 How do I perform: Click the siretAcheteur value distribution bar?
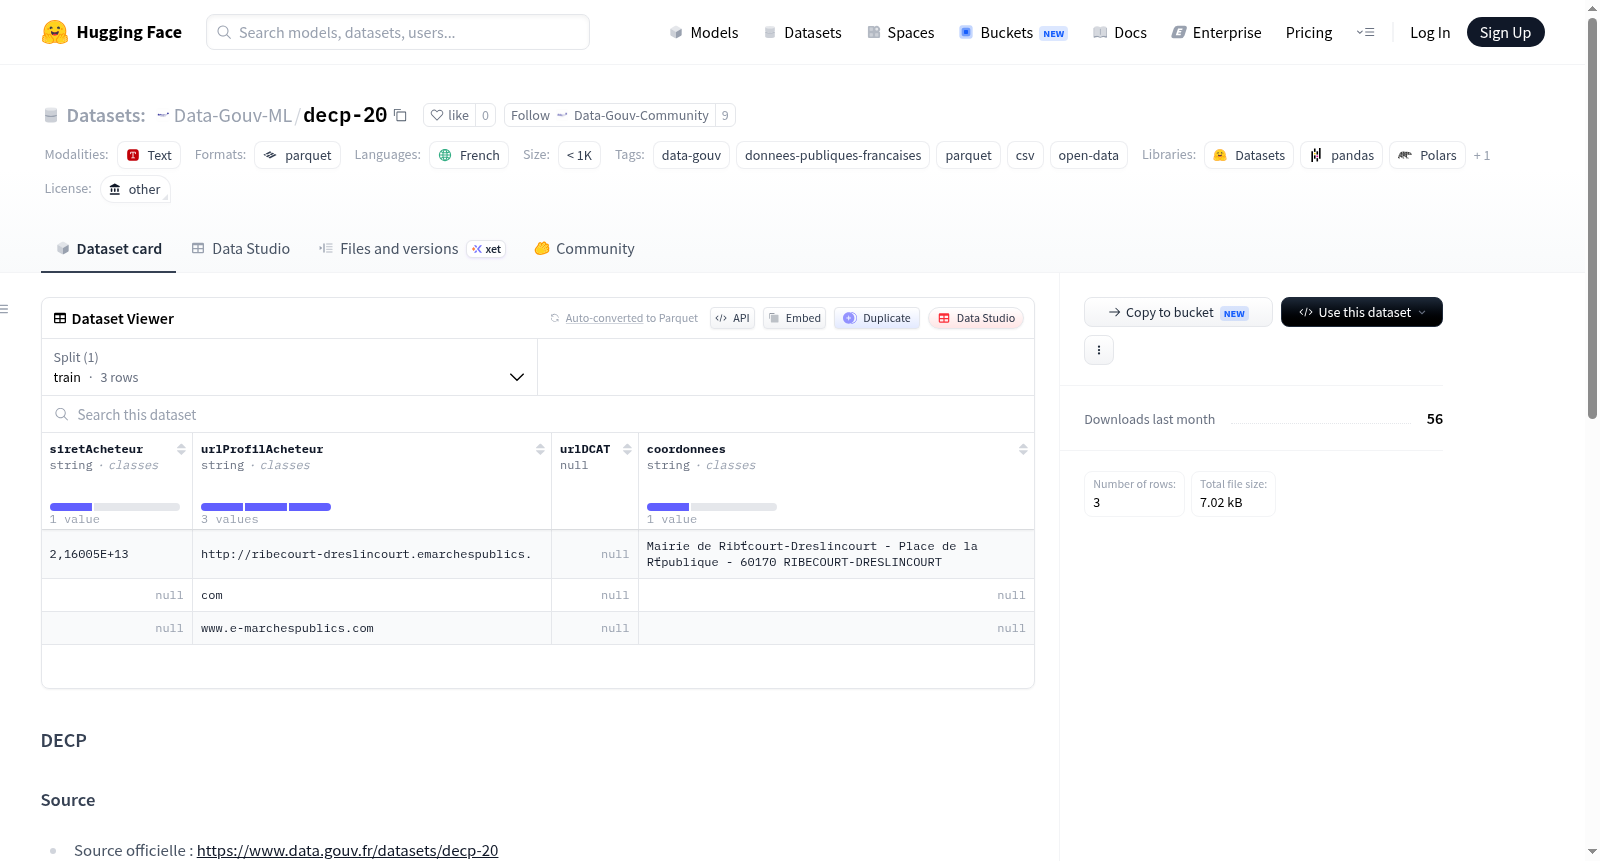coord(115,507)
